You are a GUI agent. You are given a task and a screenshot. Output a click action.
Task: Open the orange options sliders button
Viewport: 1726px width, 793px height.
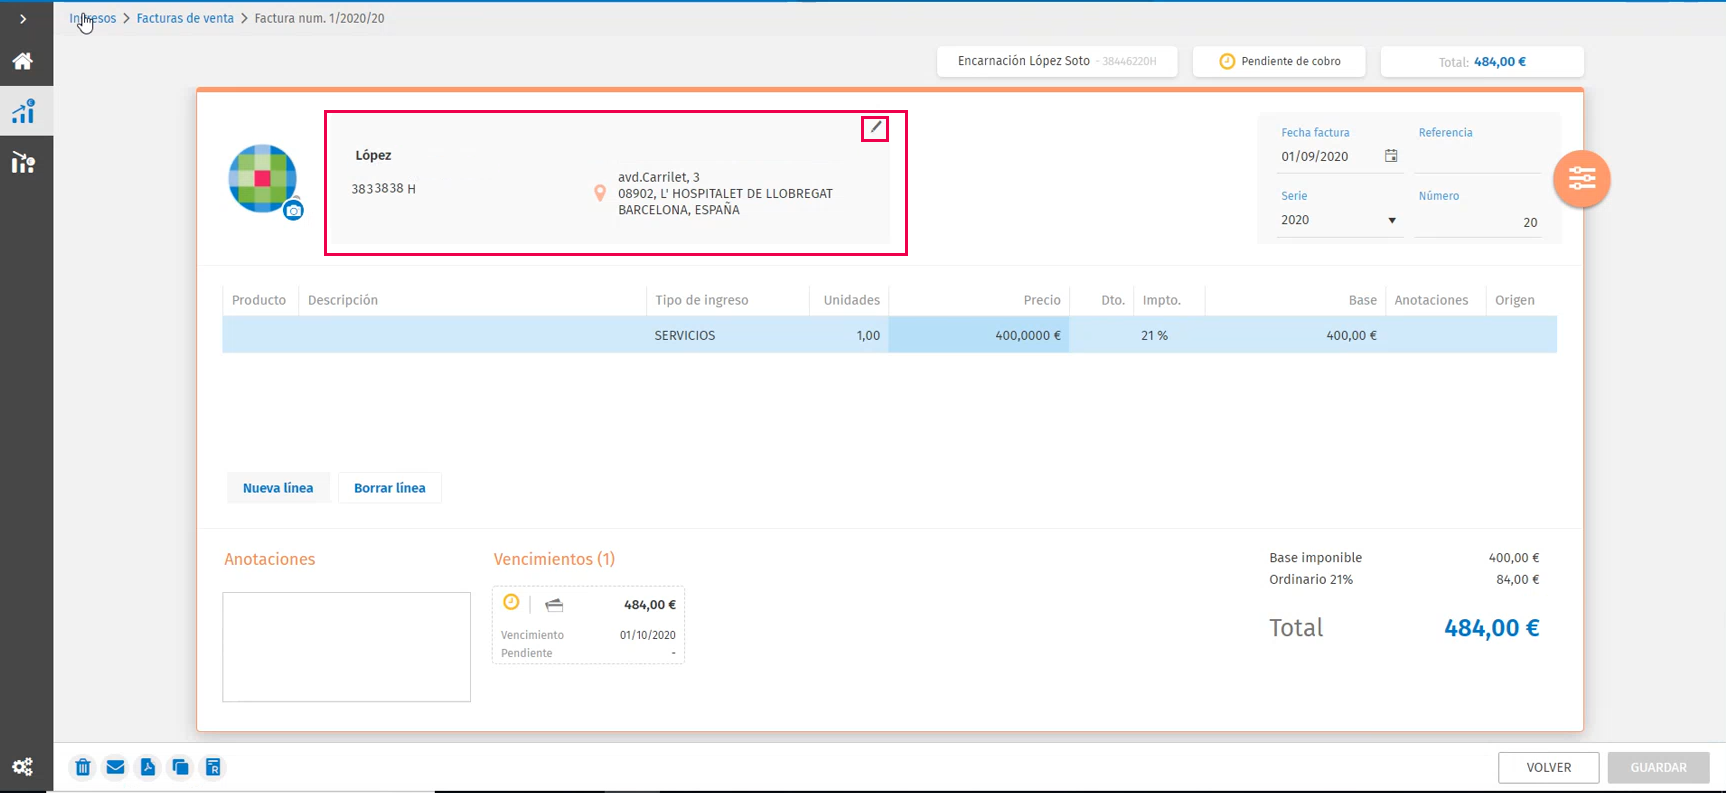[1581, 179]
